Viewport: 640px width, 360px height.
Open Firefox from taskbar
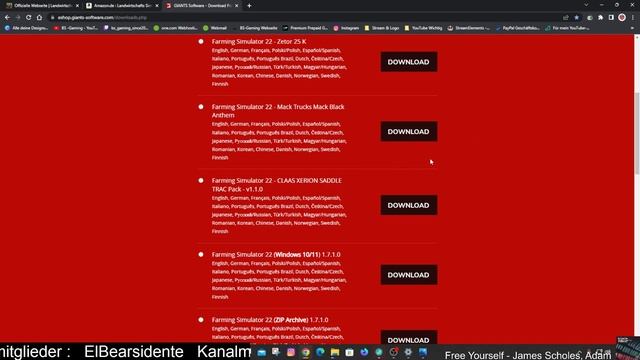tap(364, 352)
